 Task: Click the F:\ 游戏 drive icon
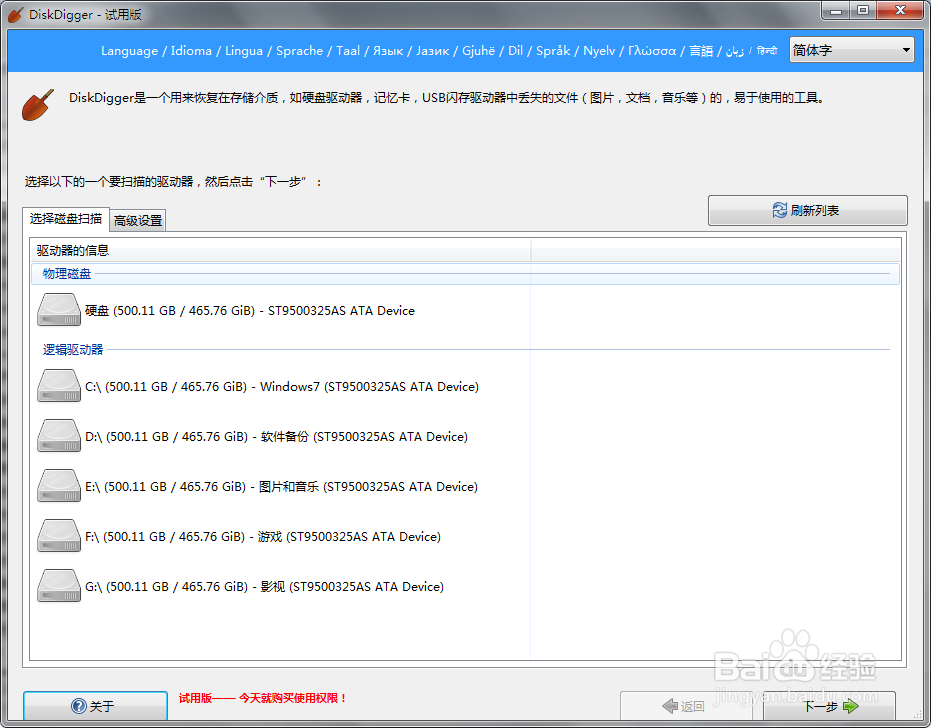[59, 536]
